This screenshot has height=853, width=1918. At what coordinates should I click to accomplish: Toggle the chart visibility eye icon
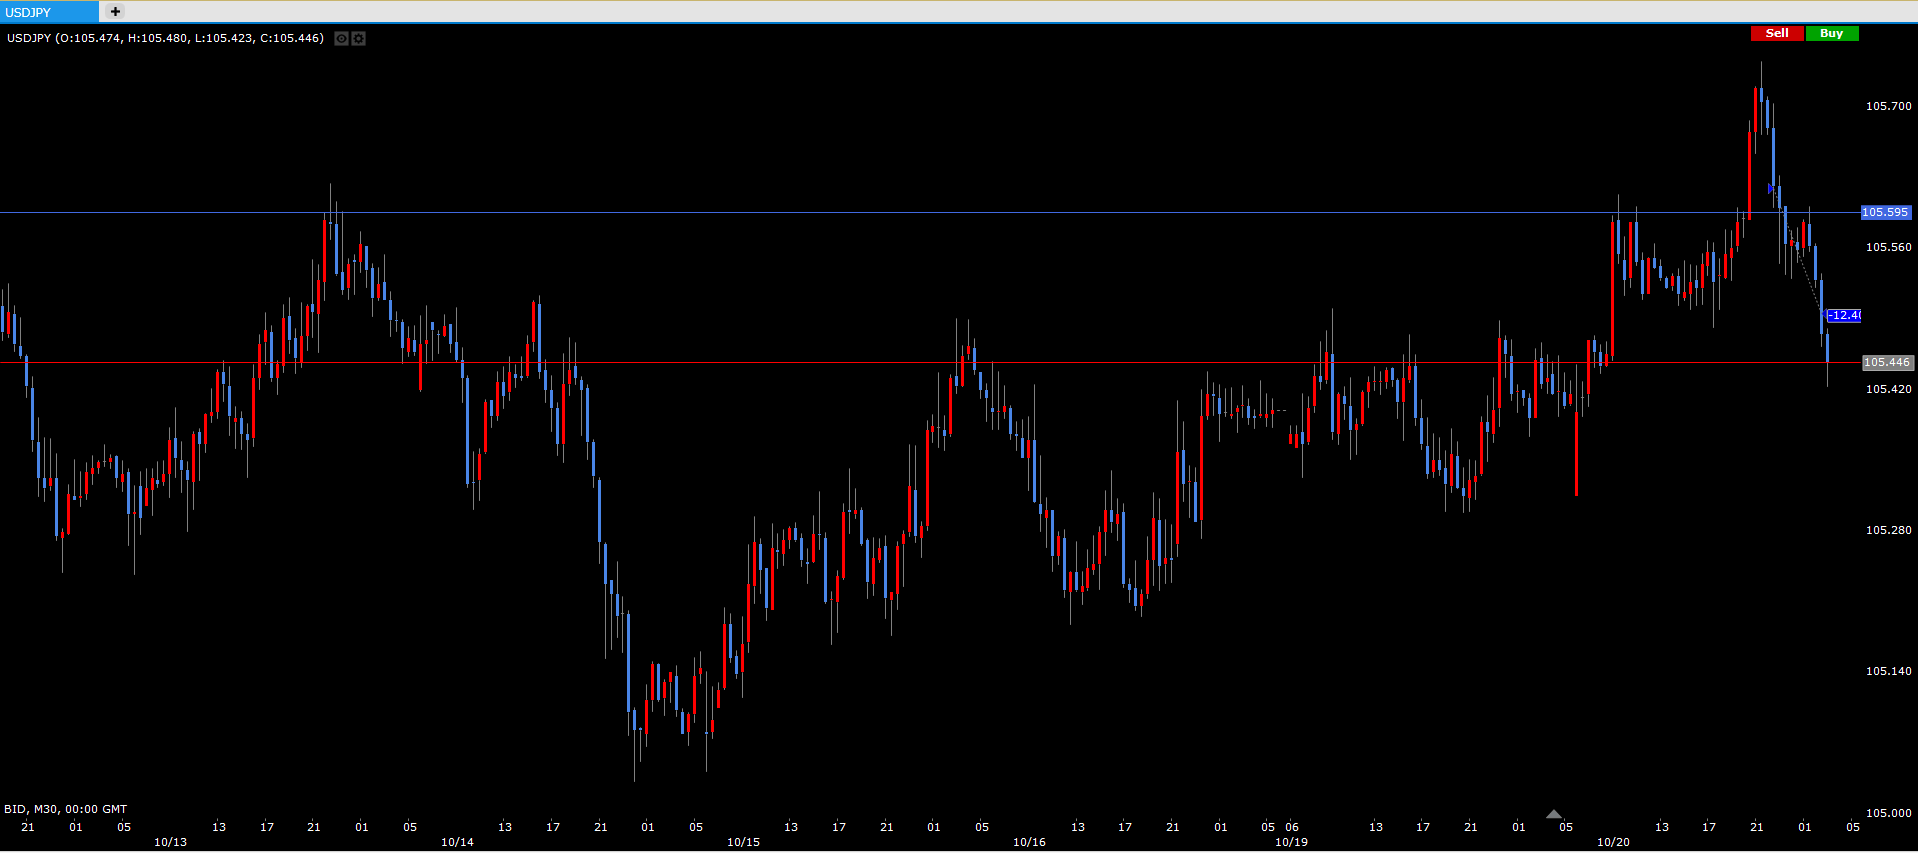(341, 38)
